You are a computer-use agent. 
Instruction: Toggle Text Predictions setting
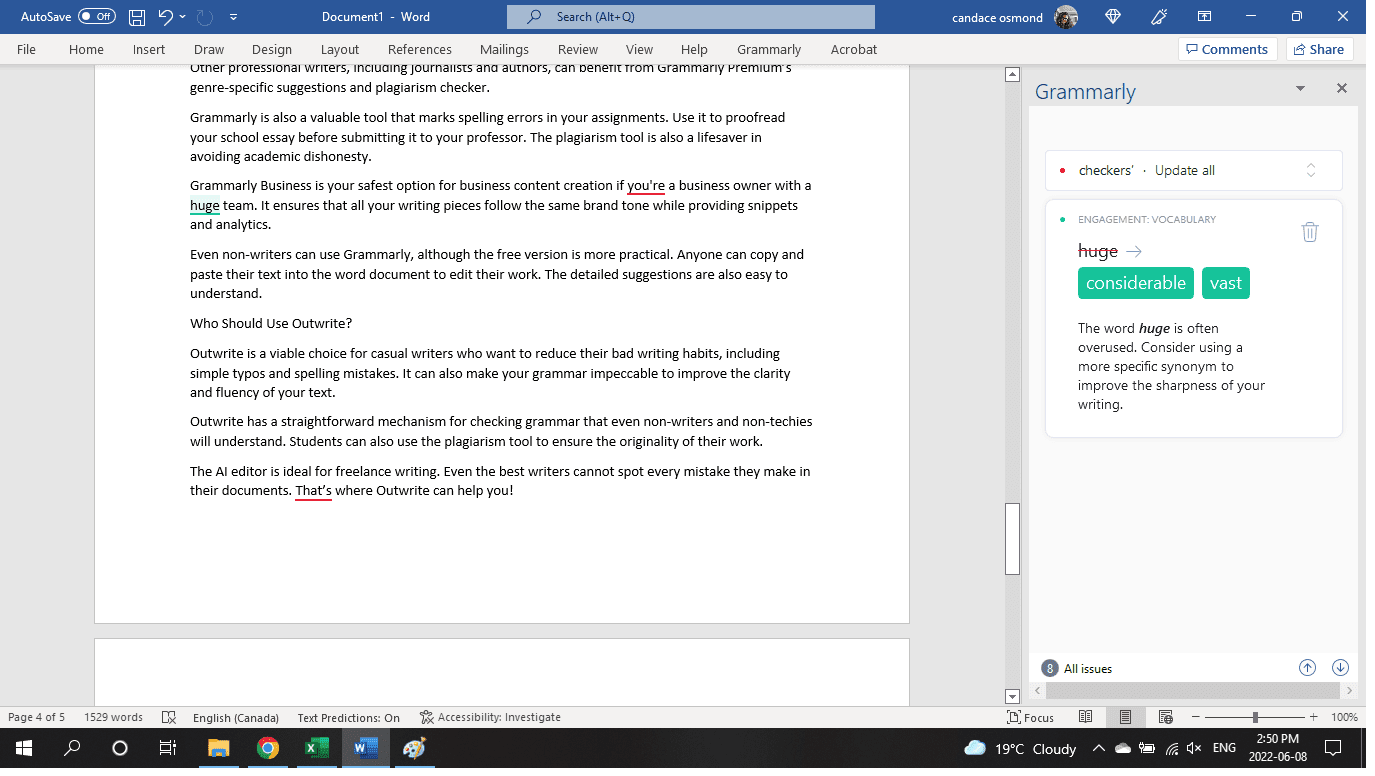tap(348, 717)
